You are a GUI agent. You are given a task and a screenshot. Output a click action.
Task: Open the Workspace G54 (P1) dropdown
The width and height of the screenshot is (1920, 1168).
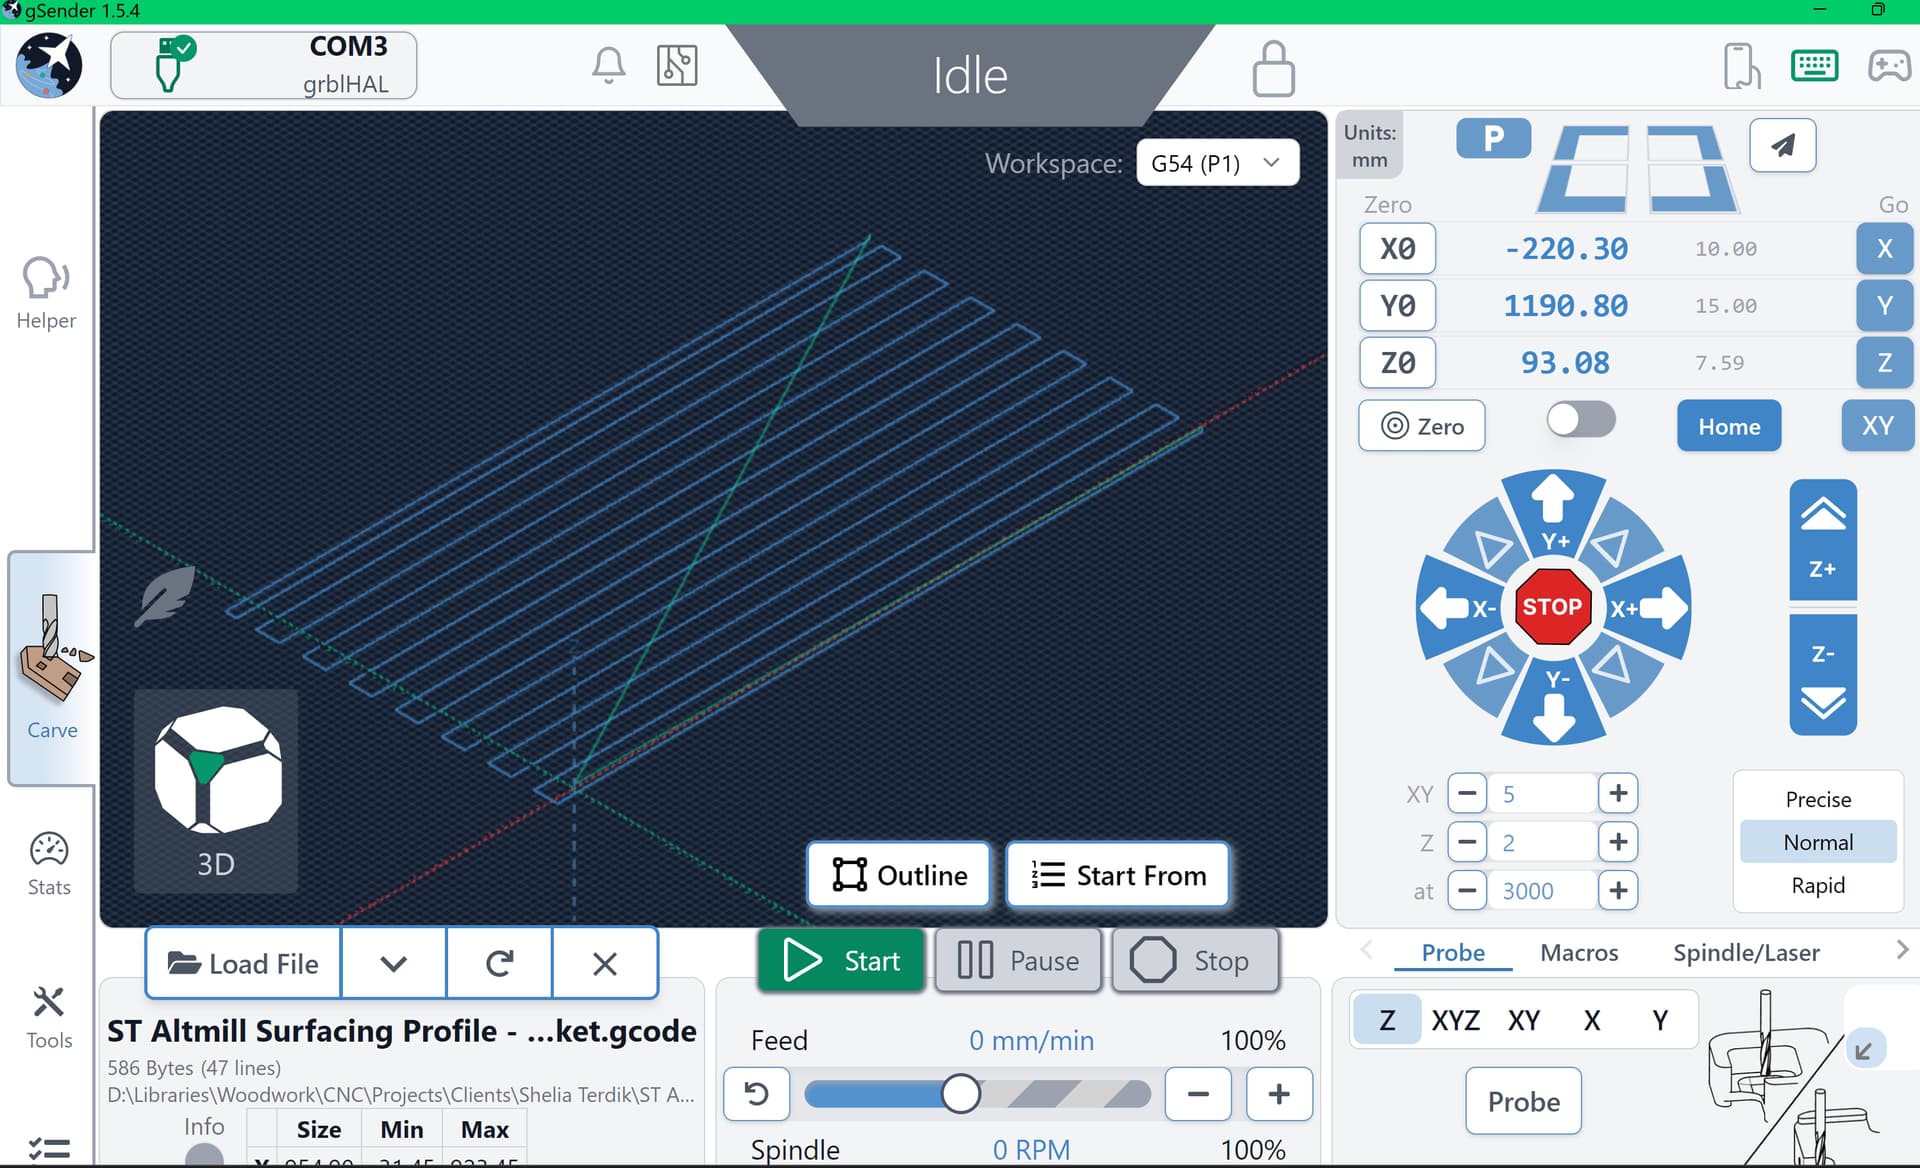click(x=1217, y=163)
